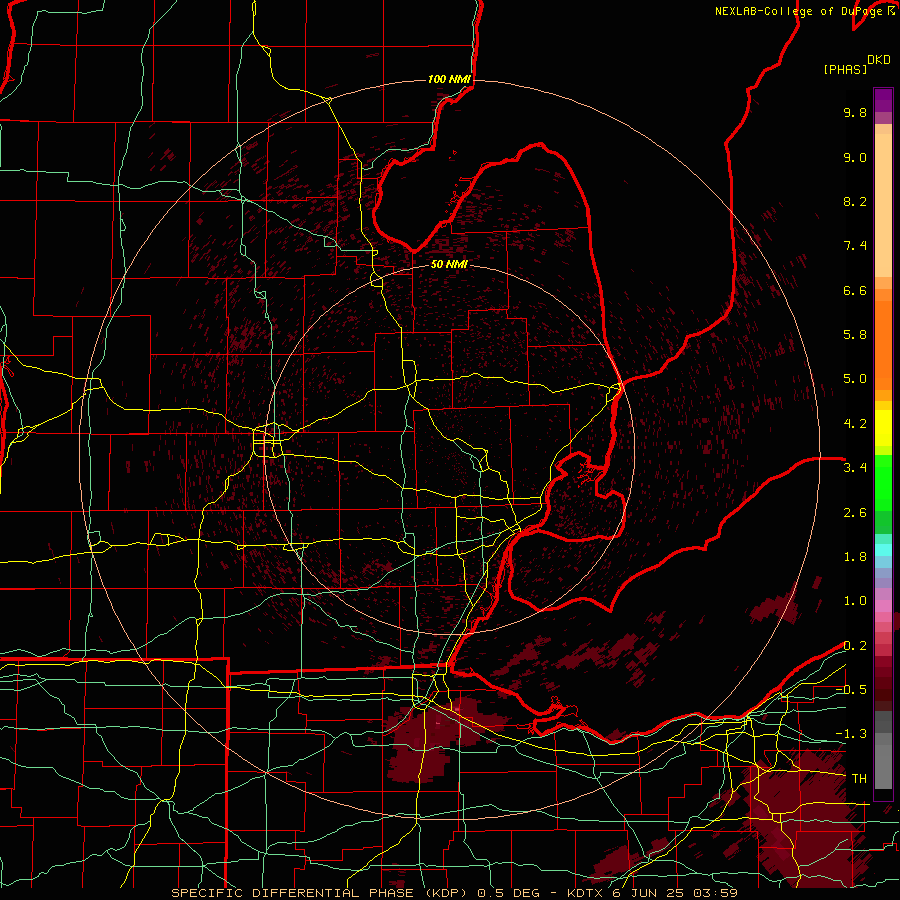Click the 9.0 scale value

coord(855,157)
